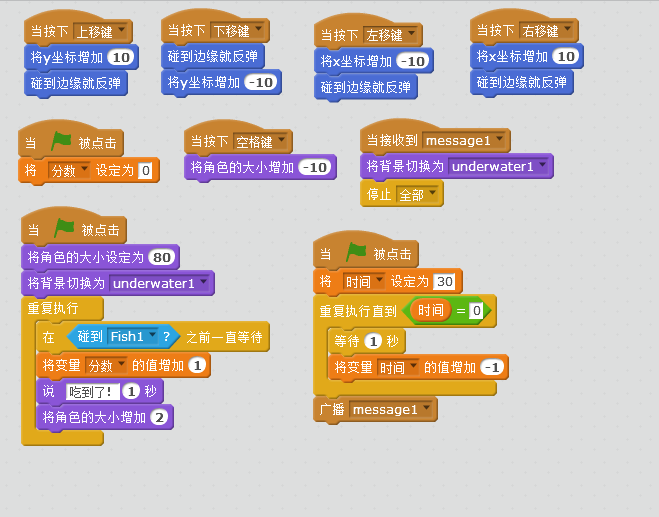659x517 pixels.
Task: Click the -10 value in 左移键 script
Action: [x=413, y=61]
